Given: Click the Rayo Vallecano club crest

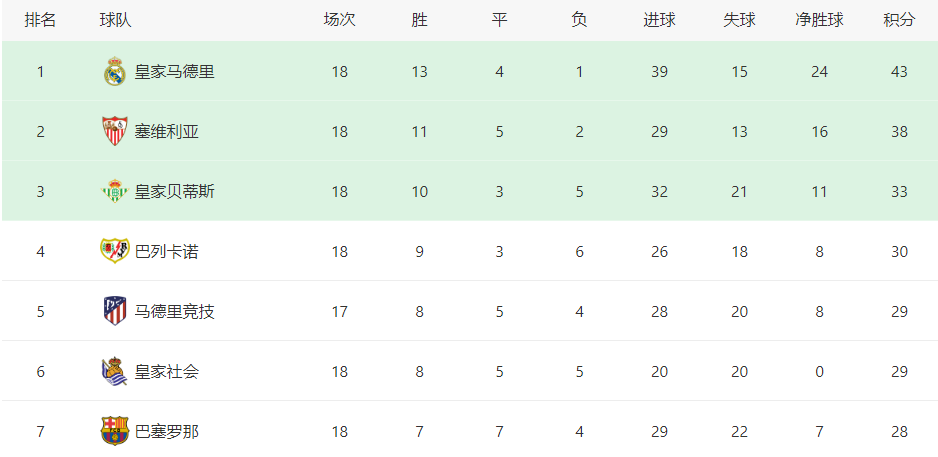Looking at the screenshot, I should coord(114,251).
